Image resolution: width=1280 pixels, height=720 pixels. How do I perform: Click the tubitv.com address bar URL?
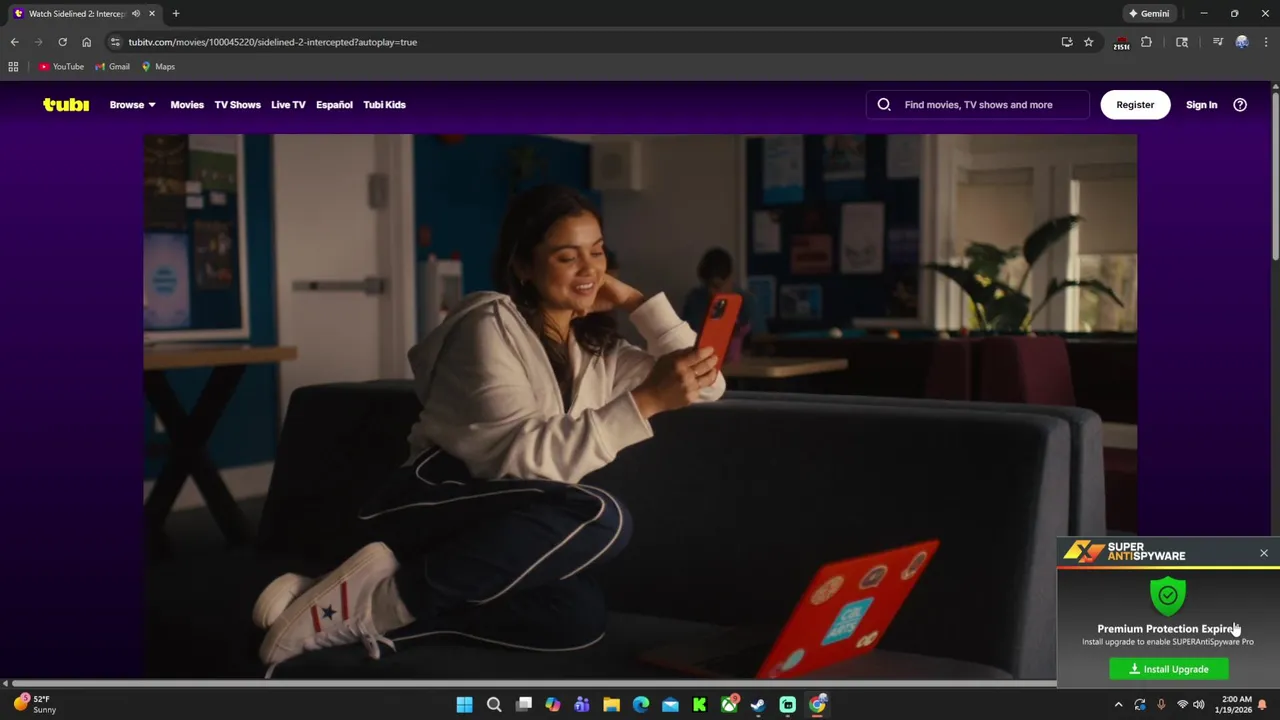pyautogui.click(x=272, y=42)
